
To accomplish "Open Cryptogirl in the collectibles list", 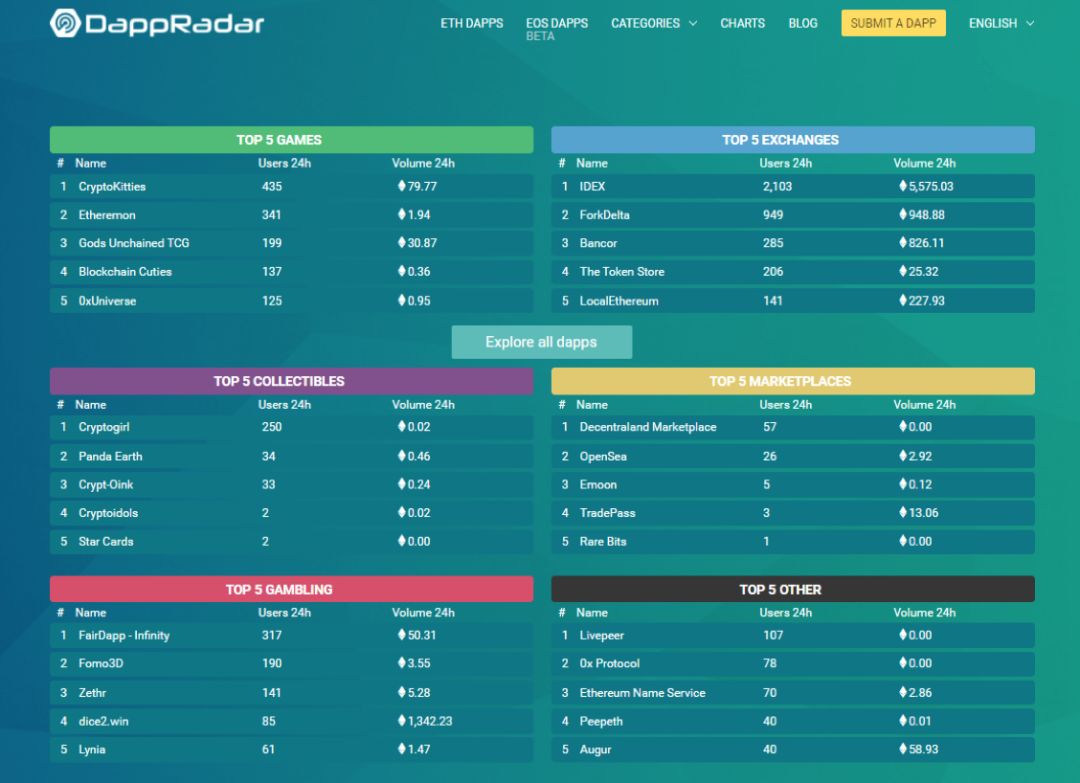I will pos(104,427).
